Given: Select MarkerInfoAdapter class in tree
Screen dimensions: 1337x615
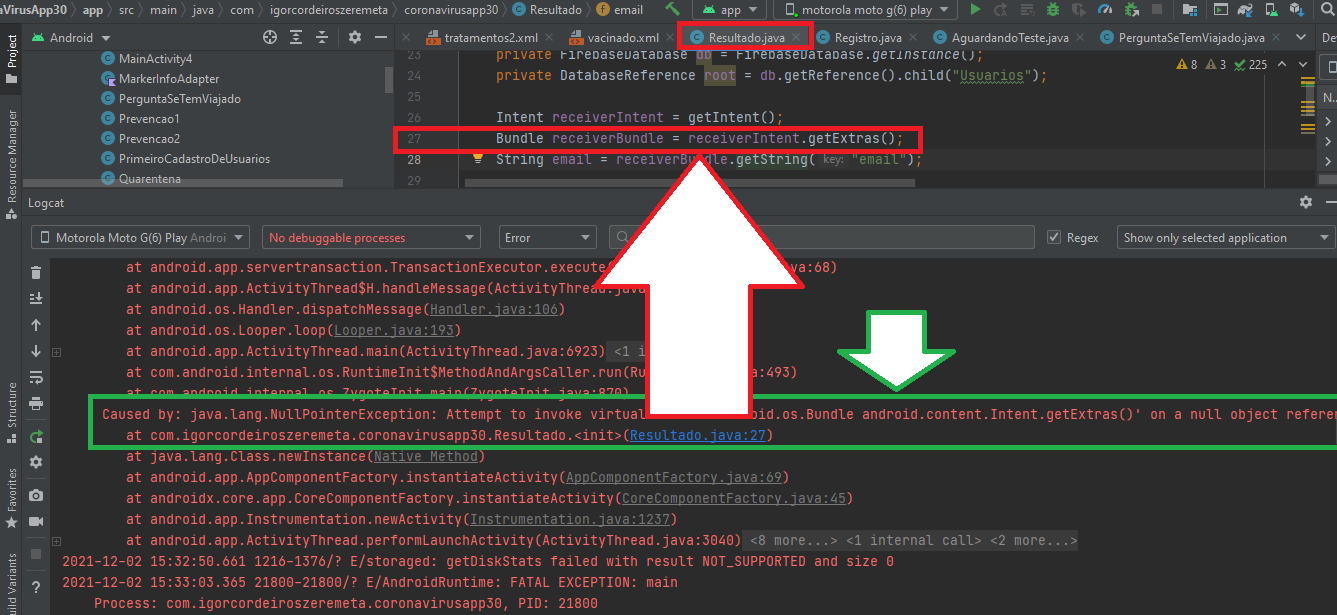Looking at the screenshot, I should (x=169, y=78).
